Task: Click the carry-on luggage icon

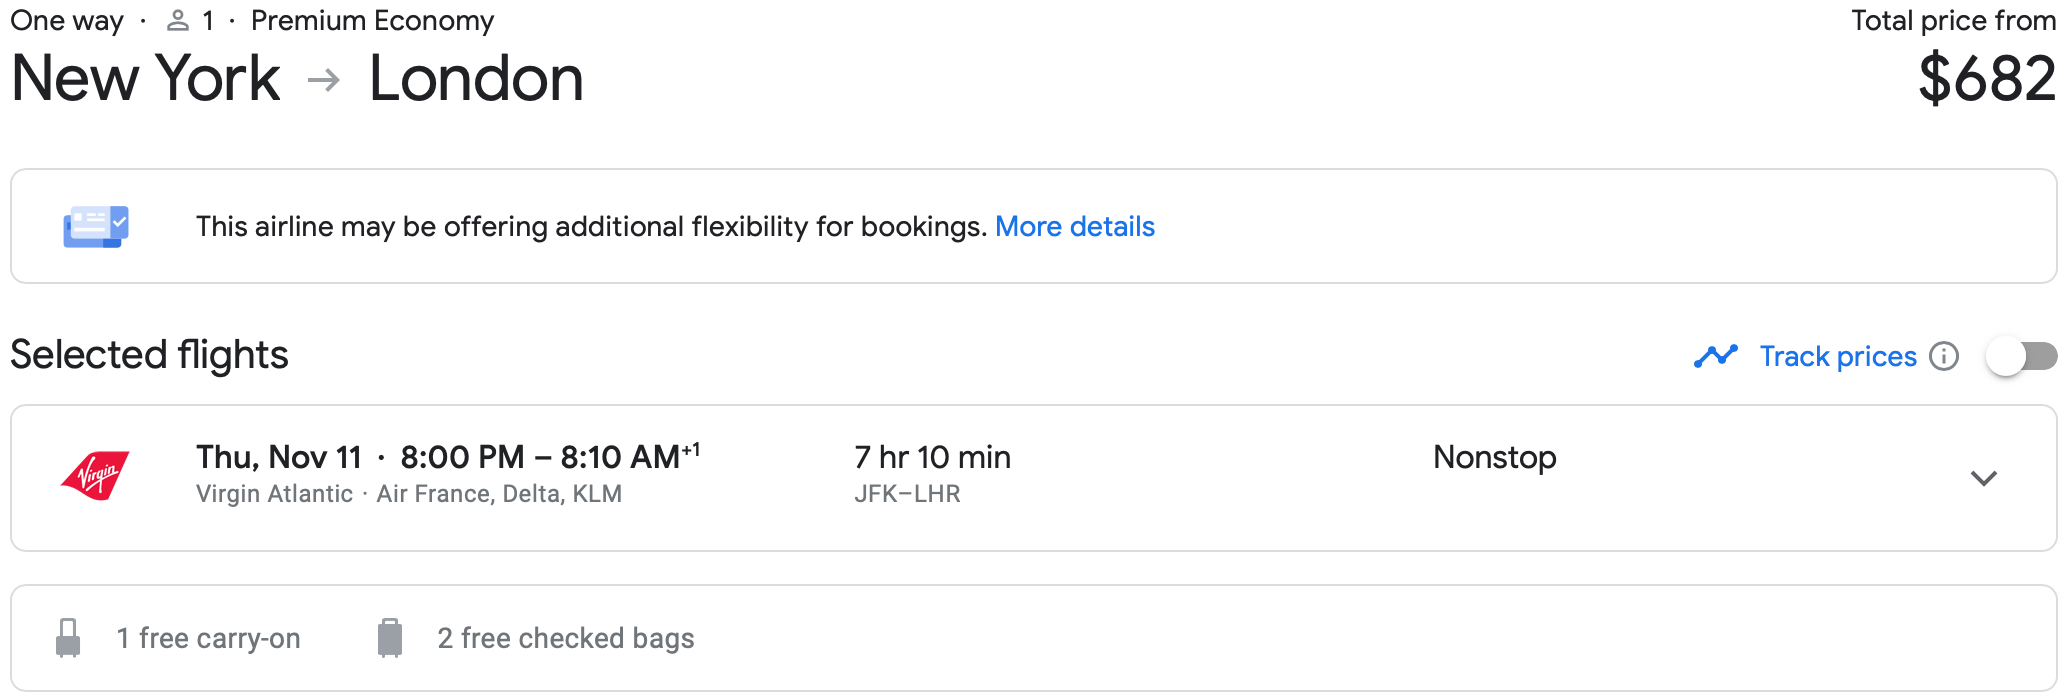Action: [68, 638]
